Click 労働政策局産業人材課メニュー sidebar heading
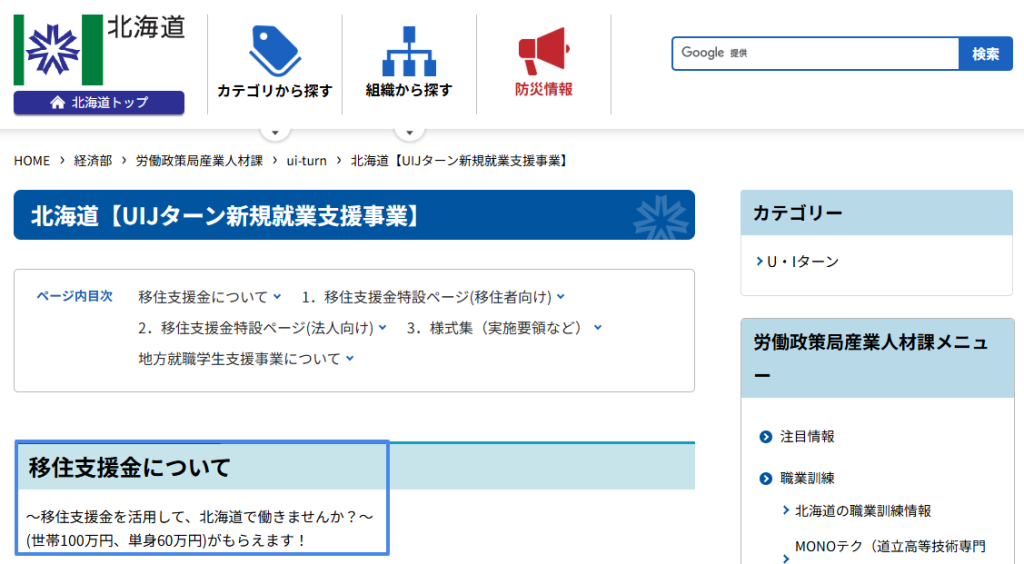 [876, 358]
